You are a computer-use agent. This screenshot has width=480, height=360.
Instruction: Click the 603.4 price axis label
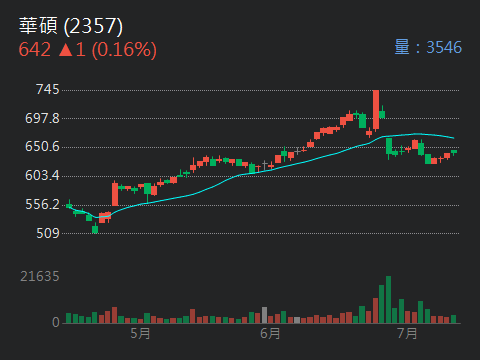[x=42, y=175]
